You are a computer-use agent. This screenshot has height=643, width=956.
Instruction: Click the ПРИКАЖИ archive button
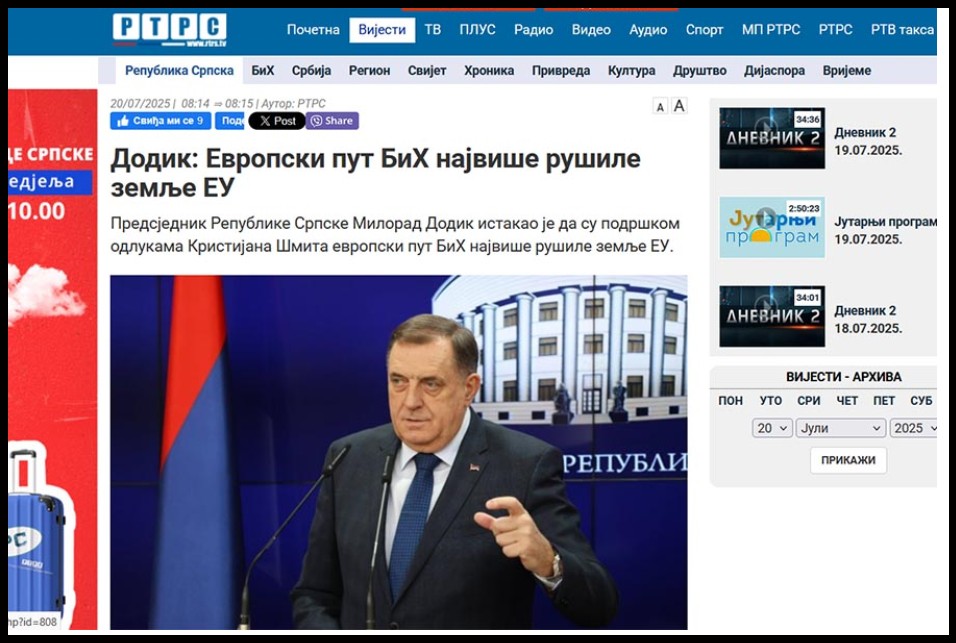point(848,460)
